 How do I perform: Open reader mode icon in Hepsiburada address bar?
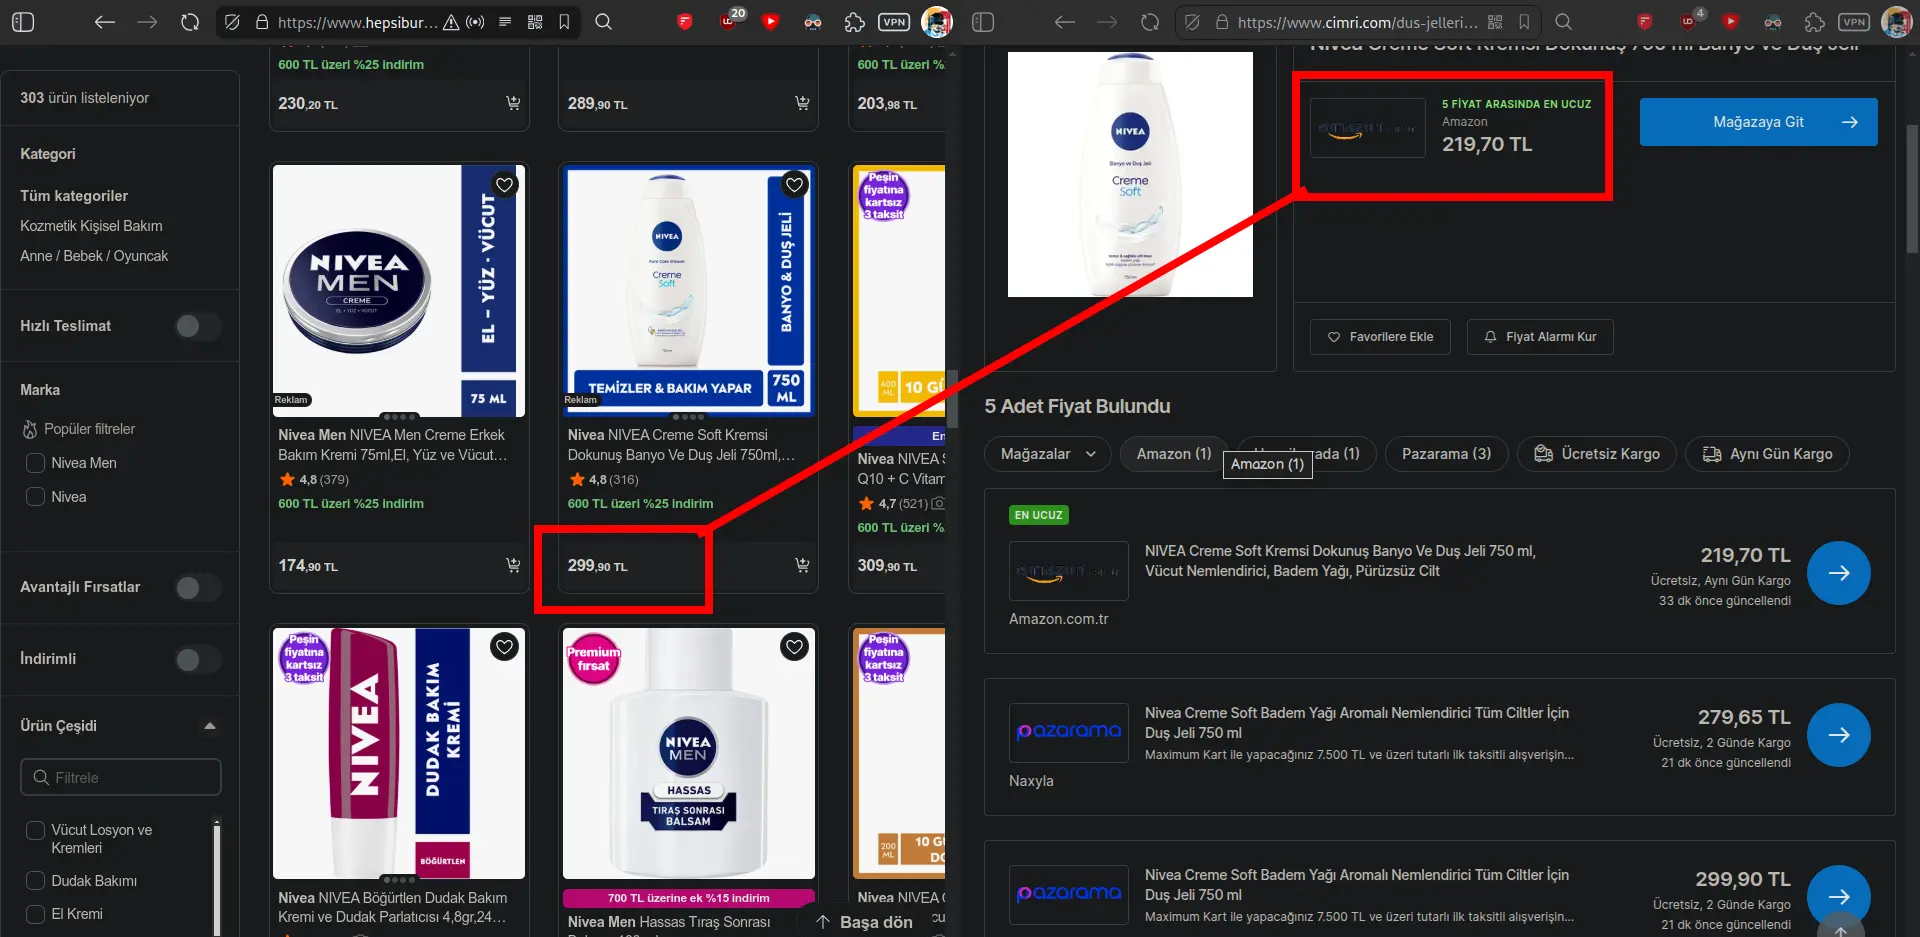click(505, 22)
